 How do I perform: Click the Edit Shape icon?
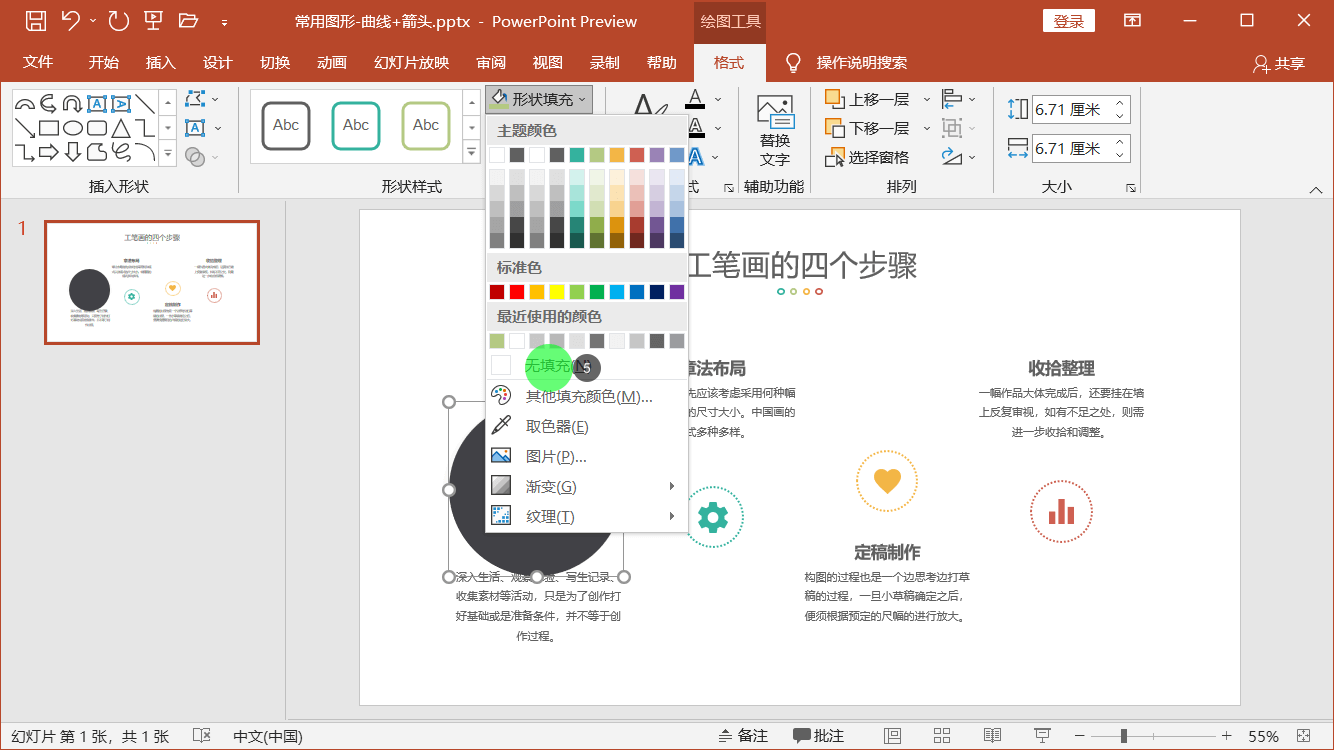pos(196,100)
